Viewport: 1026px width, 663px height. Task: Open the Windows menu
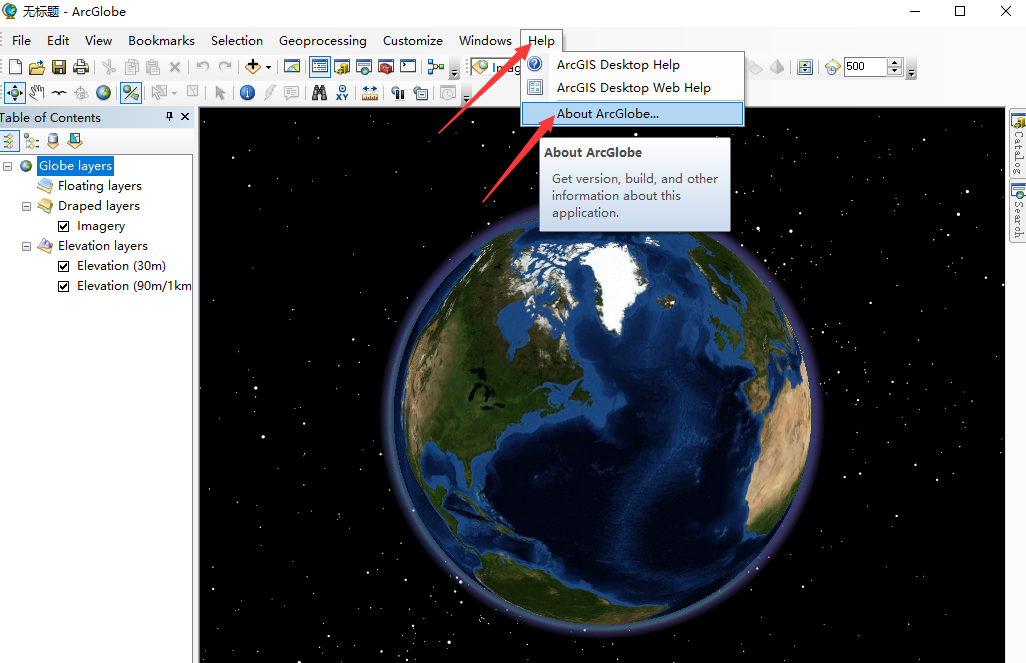pyautogui.click(x=486, y=41)
